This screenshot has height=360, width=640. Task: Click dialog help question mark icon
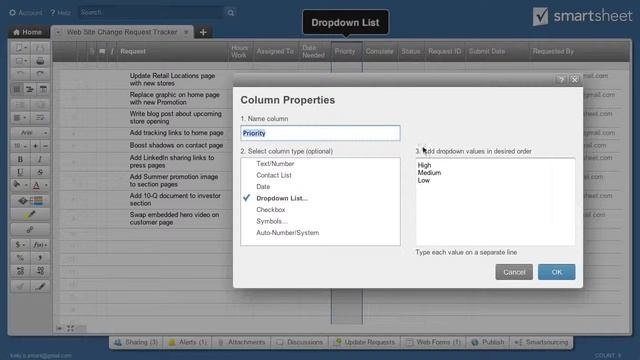click(561, 80)
